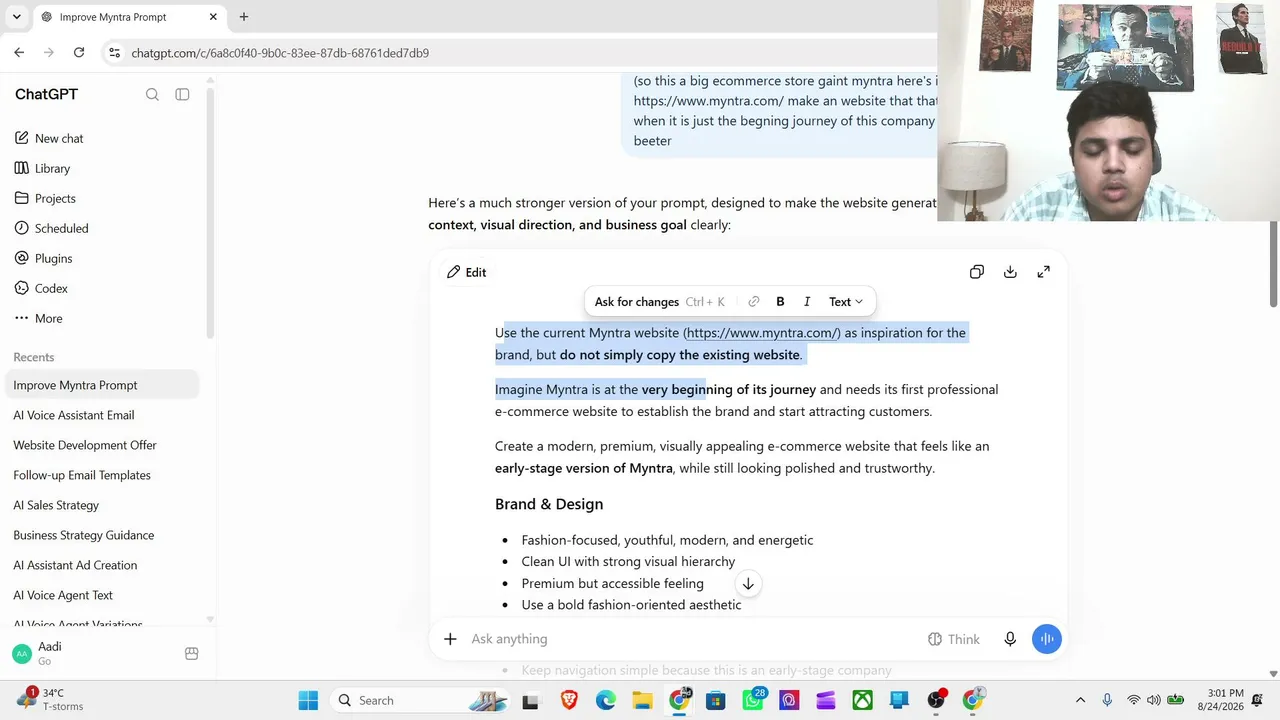
Task: Open the browser tab search dropdown
Action: (16, 17)
